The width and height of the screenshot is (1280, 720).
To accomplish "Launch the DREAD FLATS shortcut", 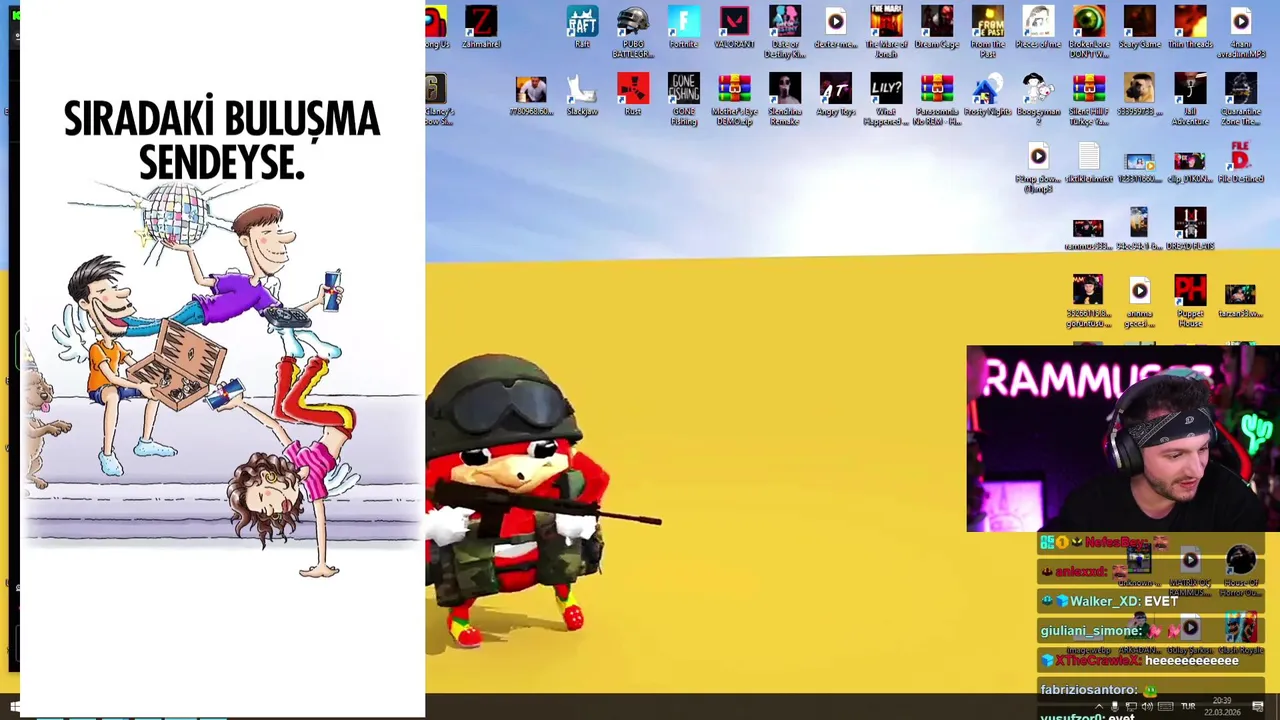I will click(x=1190, y=229).
